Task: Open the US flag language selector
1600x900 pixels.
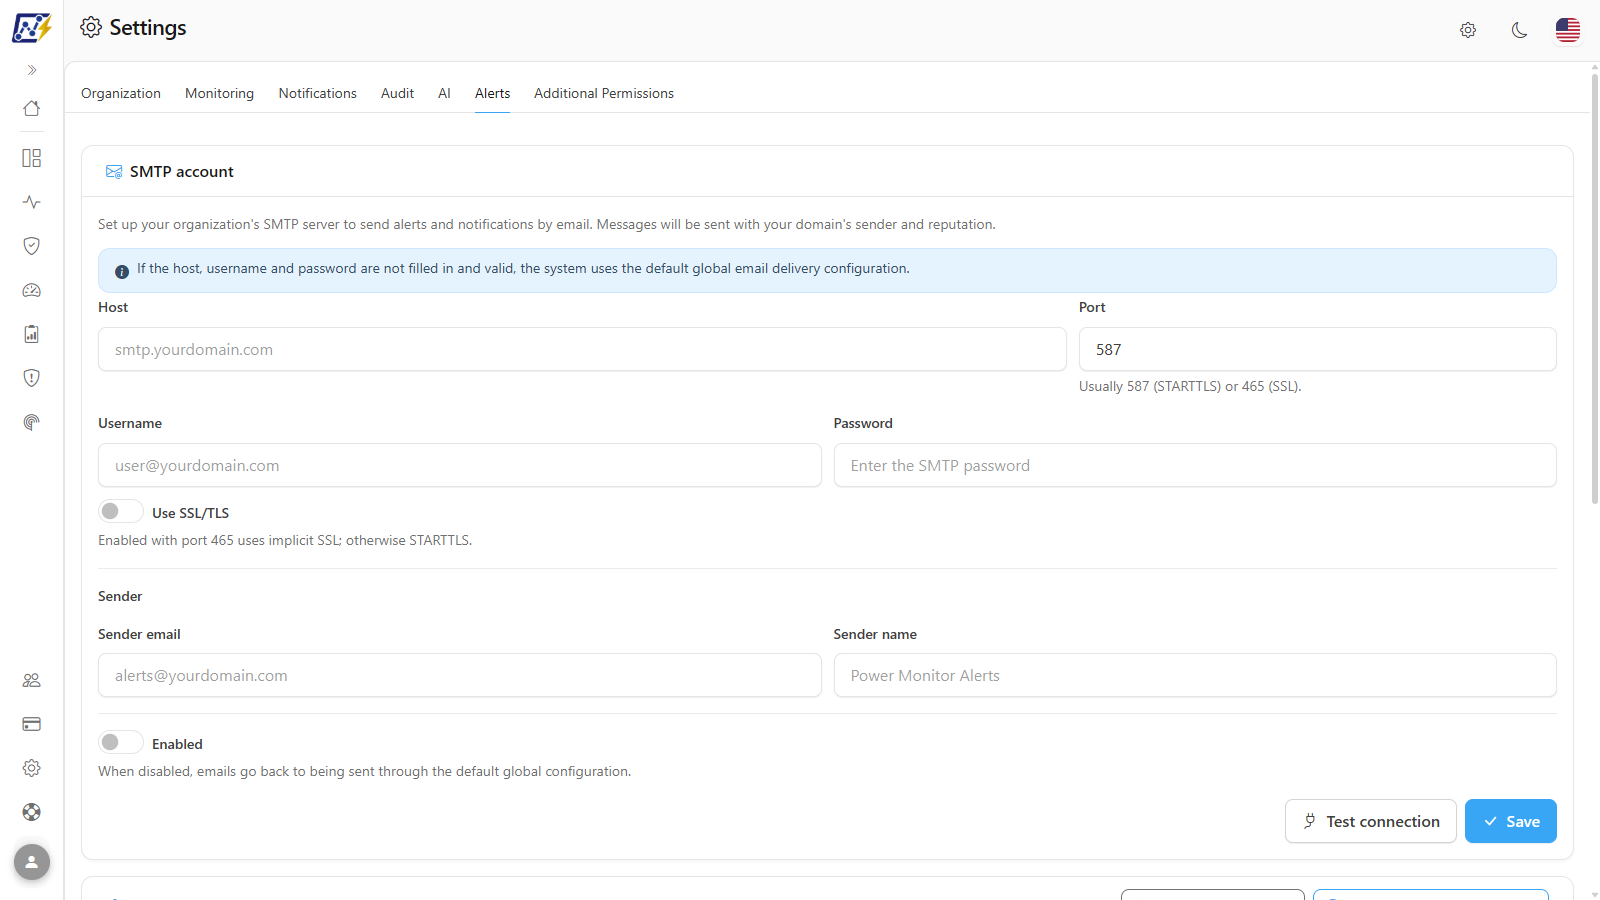Action: click(1568, 30)
